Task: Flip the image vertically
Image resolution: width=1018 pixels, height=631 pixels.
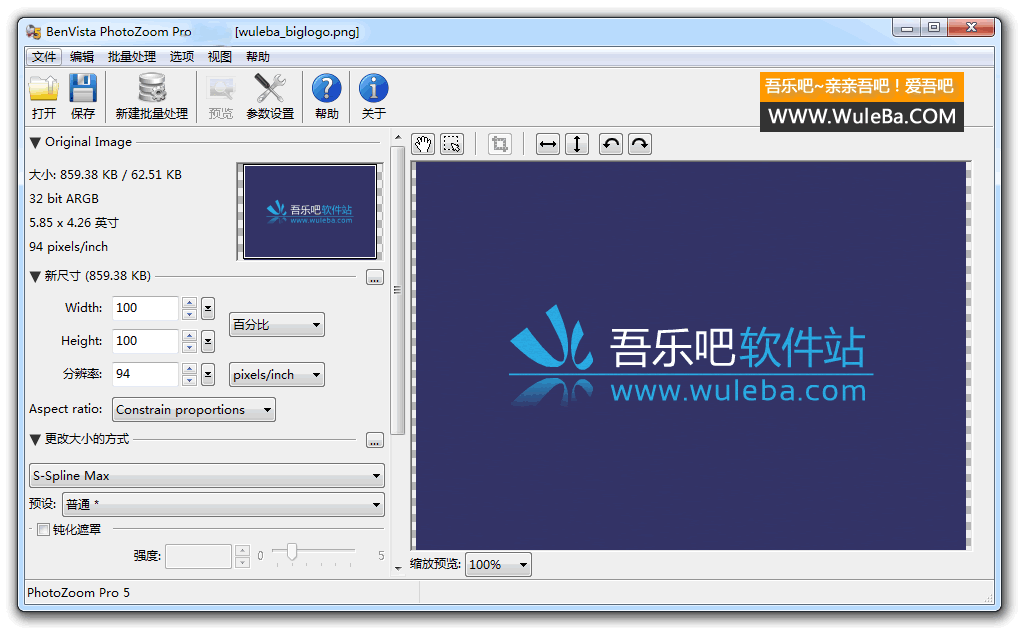Action: 577,144
